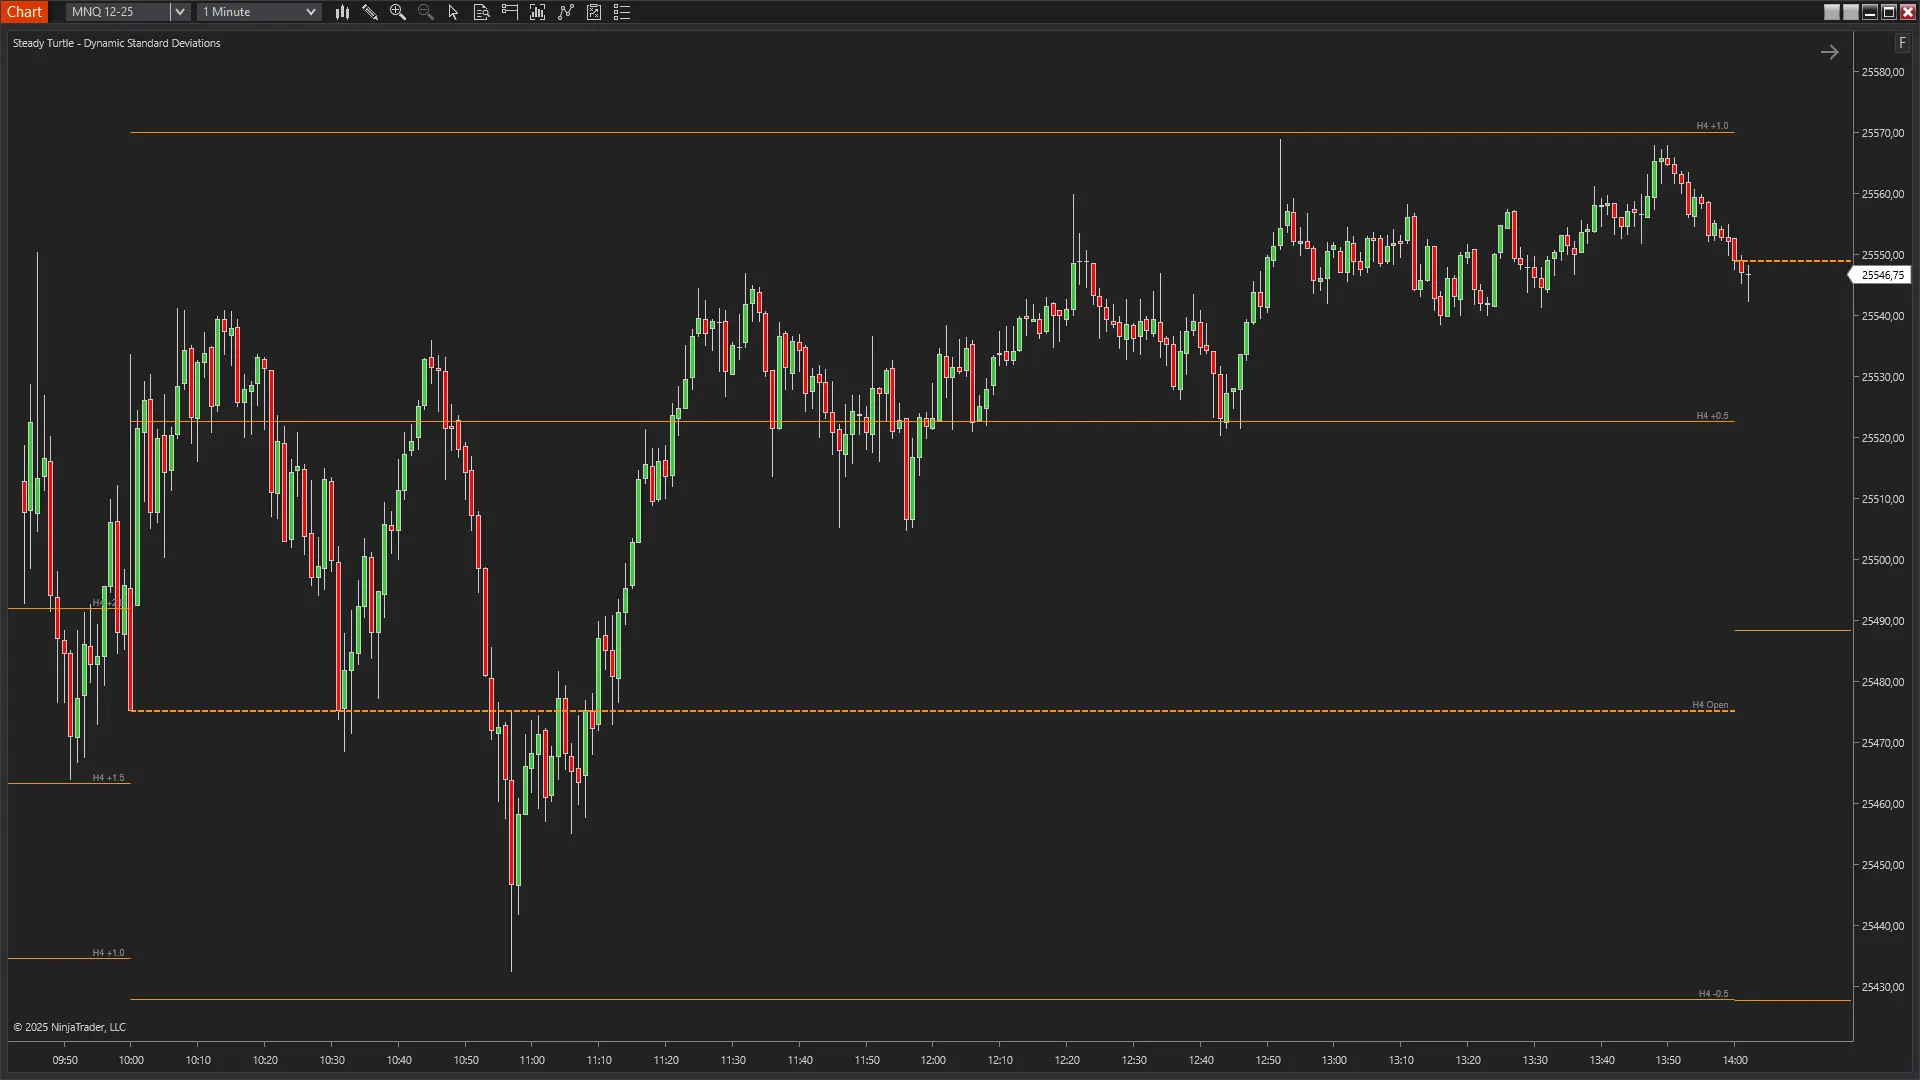Viewport: 1920px width, 1080px height.
Task: Click the current price marker 25546,75
Action: coord(1884,275)
